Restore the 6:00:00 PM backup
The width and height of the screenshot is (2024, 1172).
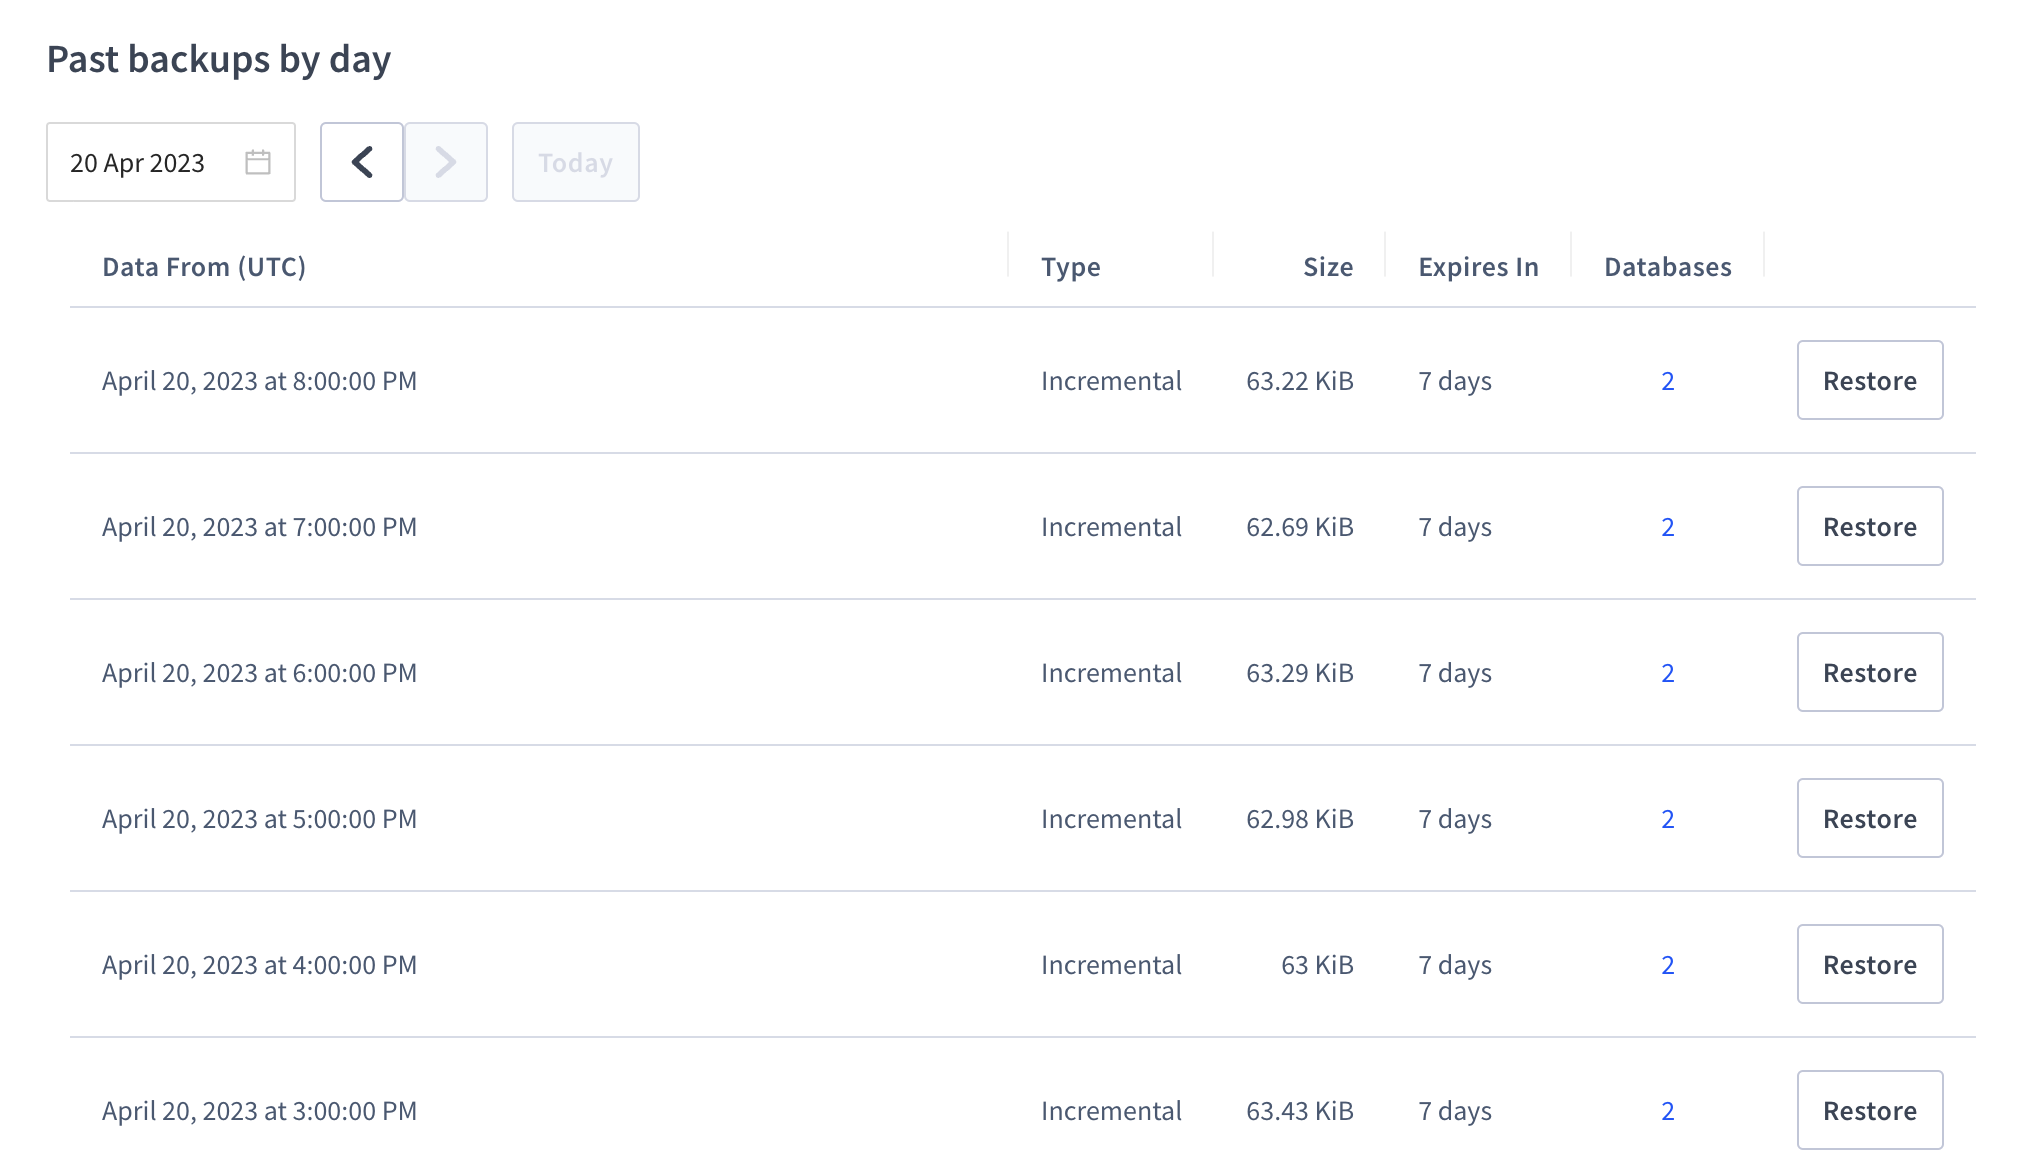[1870, 672]
